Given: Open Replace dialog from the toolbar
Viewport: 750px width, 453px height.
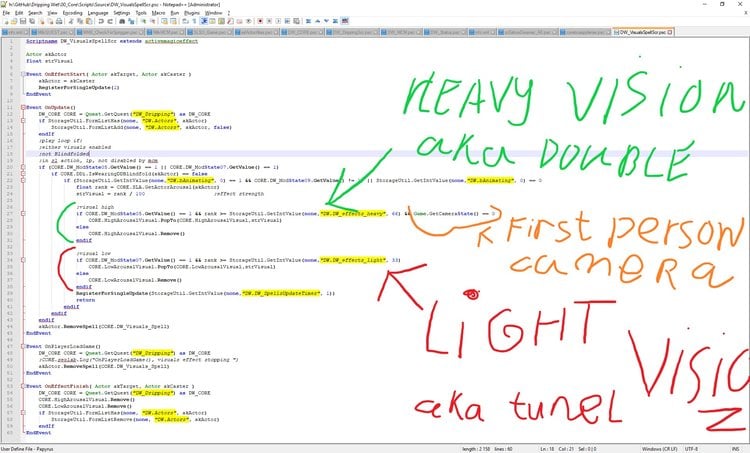Looking at the screenshot, I should pyautogui.click(x=131, y=21).
